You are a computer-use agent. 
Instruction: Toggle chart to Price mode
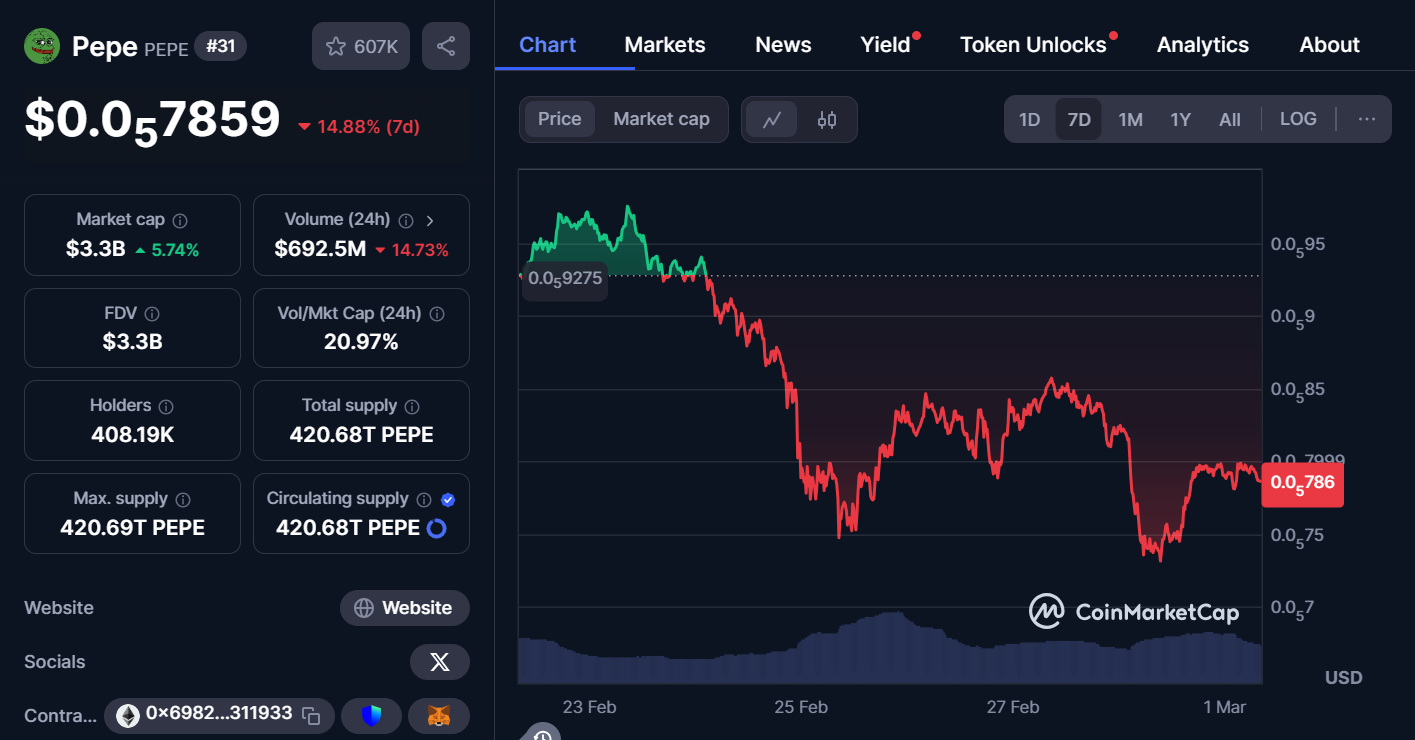[x=559, y=119]
